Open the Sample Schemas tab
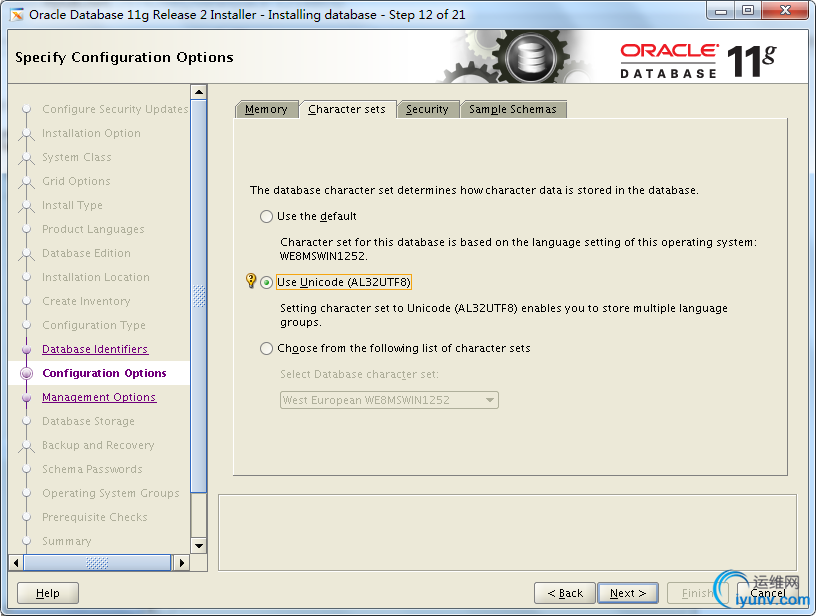This screenshot has width=816, height=616. coord(513,109)
